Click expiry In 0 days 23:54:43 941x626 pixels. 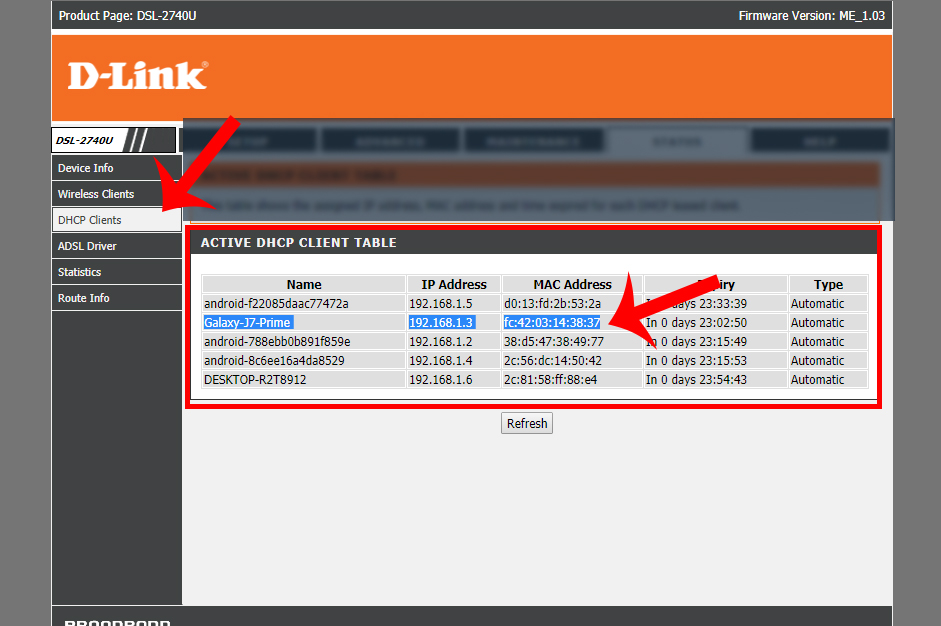[x=696, y=380]
